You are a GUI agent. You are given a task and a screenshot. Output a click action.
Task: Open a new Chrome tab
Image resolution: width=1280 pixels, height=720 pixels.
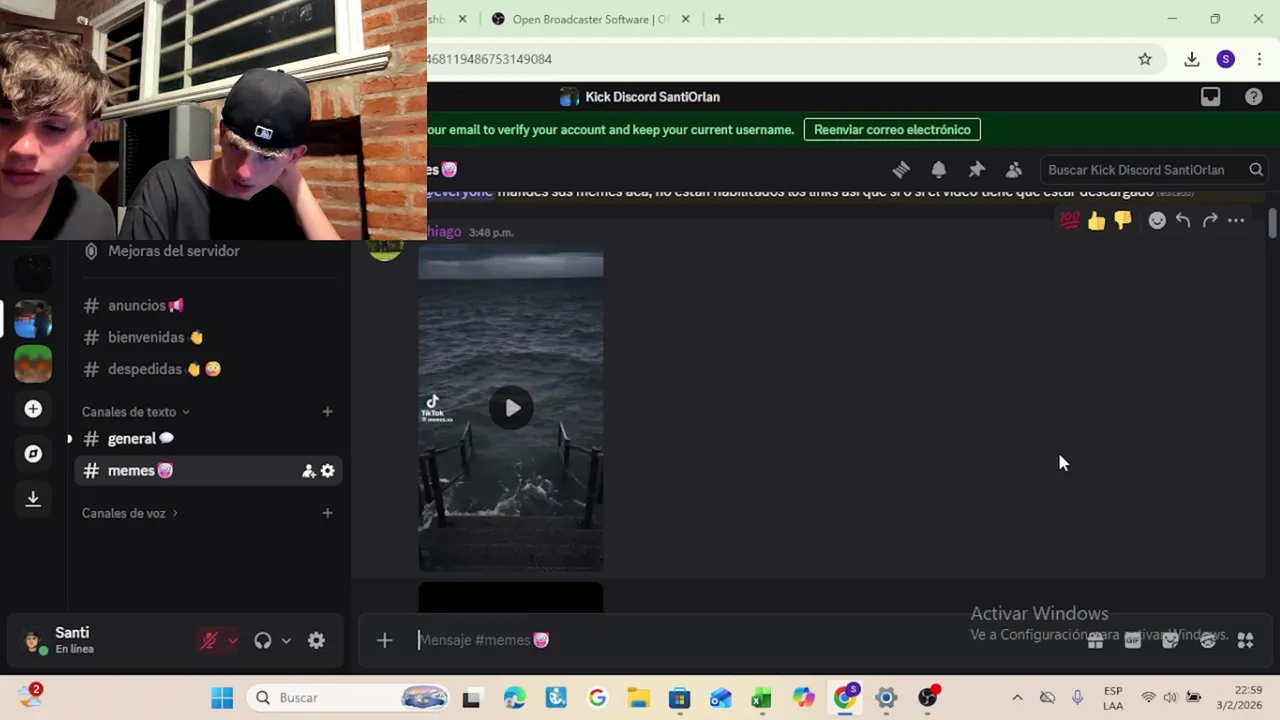point(719,19)
